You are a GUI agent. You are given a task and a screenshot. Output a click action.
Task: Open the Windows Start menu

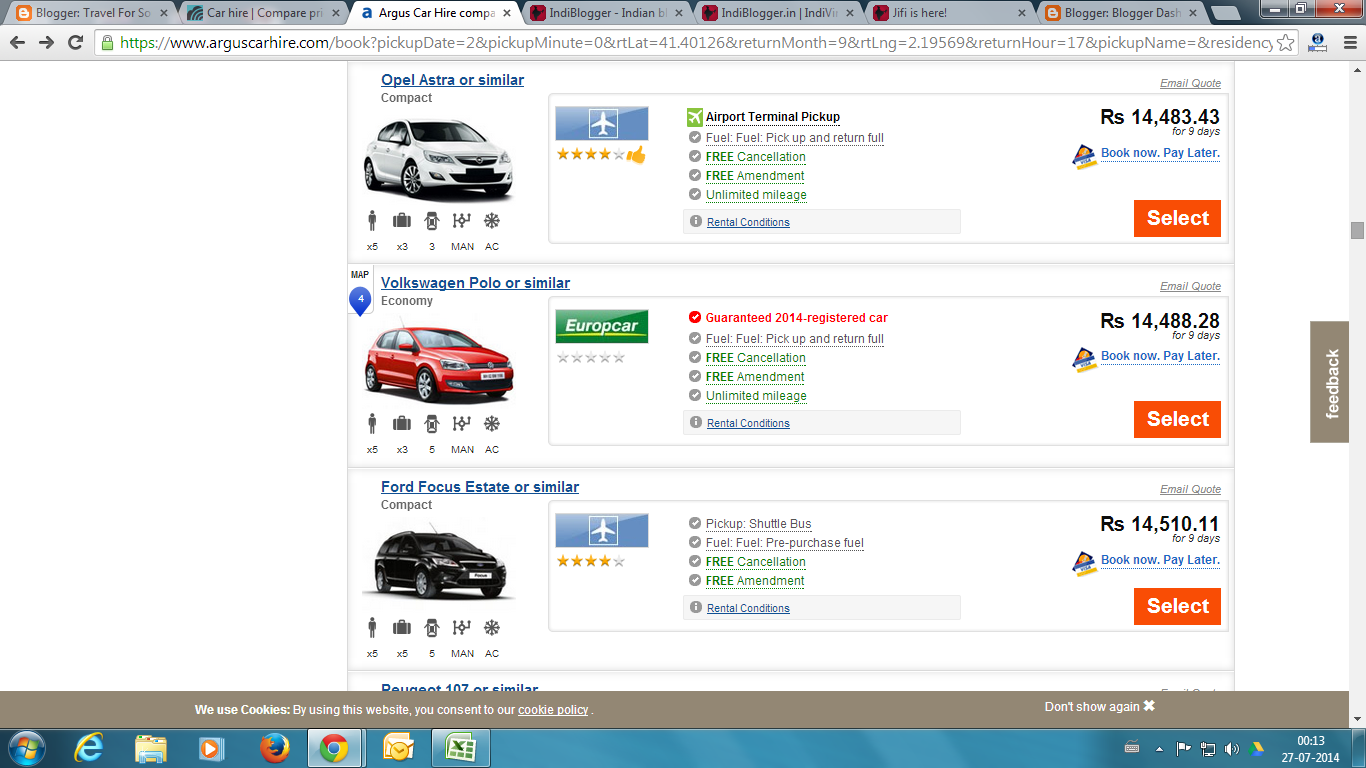(x=26, y=748)
